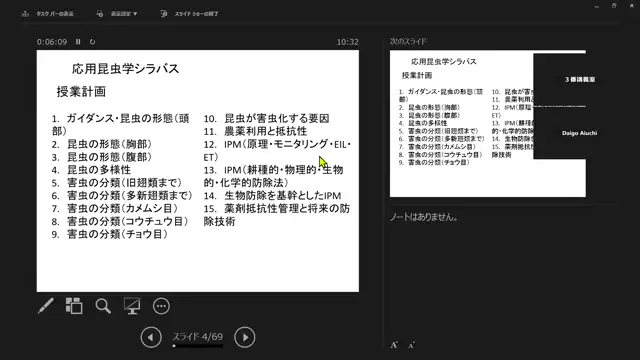Click item 14 生物防除を基幹としたIPM
This screenshot has height=360, width=640.
(273, 196)
